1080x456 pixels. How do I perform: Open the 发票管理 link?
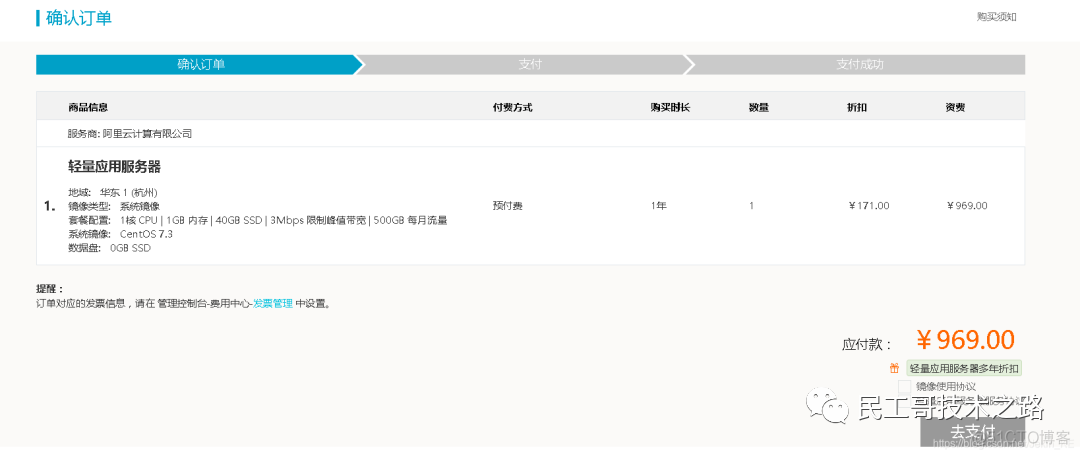273,303
